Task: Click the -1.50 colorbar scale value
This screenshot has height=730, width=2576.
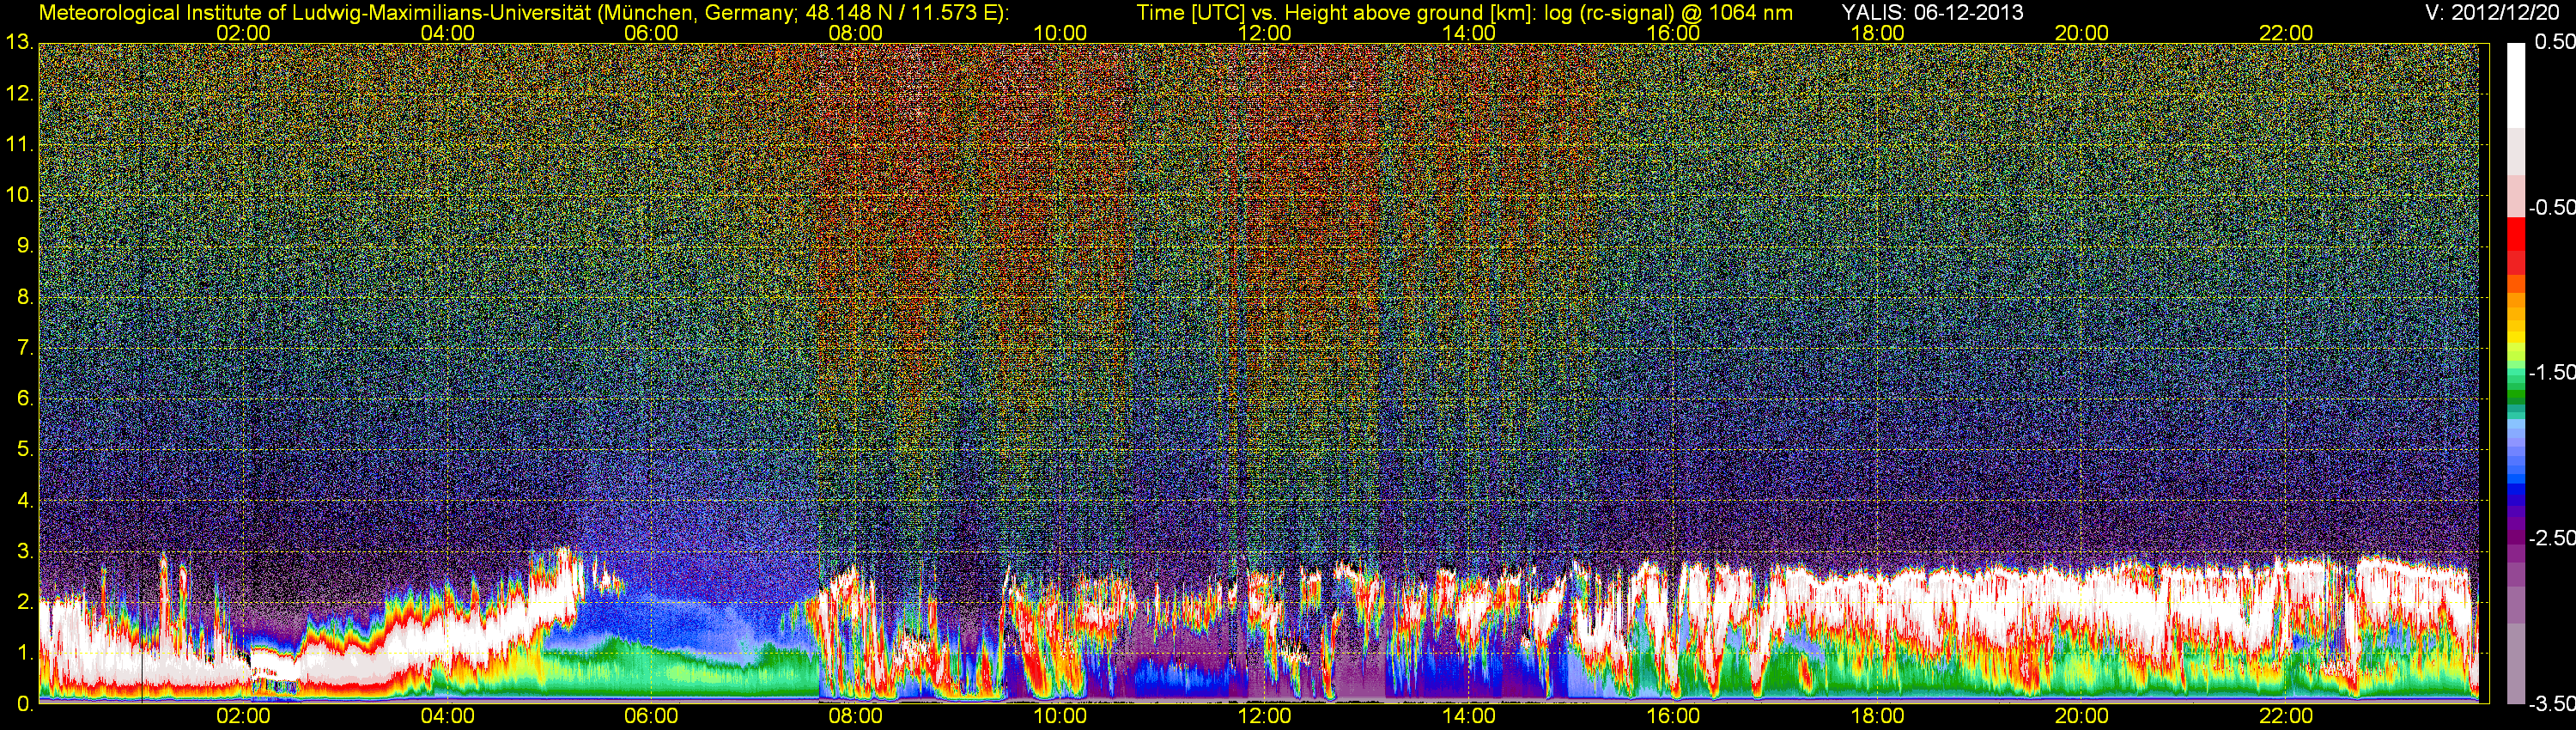Action: [2551, 372]
